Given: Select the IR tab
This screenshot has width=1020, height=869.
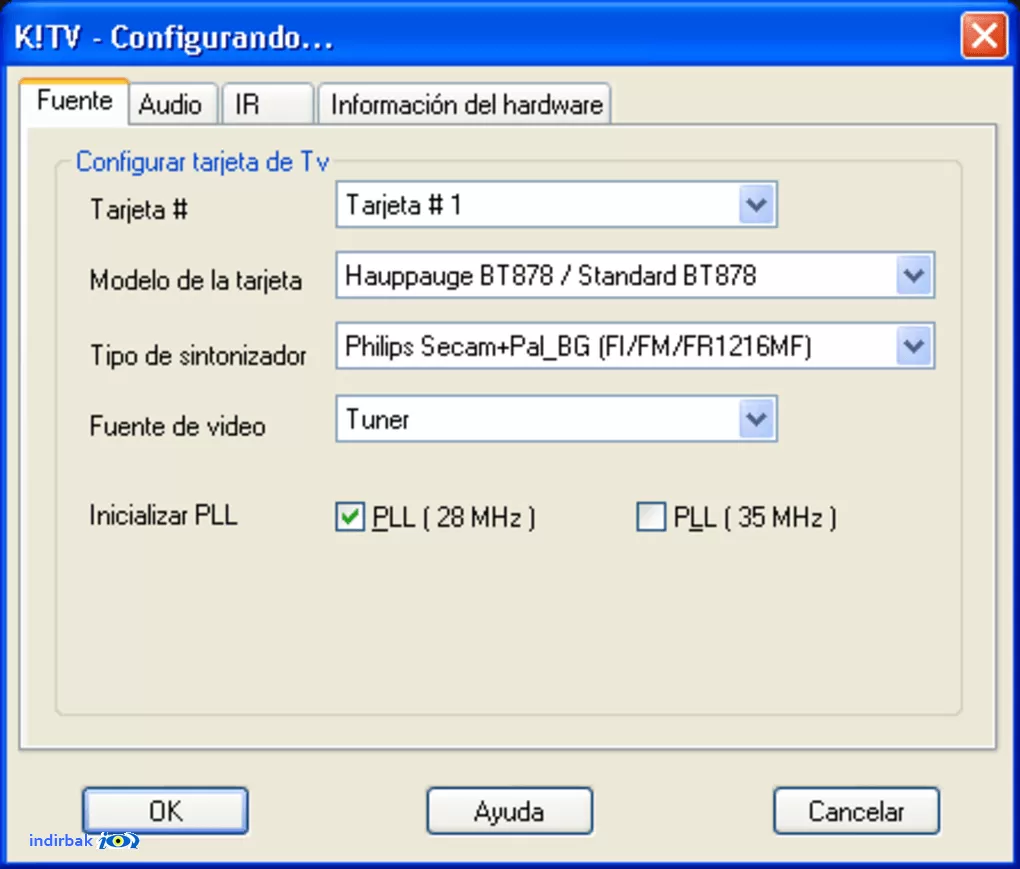Looking at the screenshot, I should [267, 104].
